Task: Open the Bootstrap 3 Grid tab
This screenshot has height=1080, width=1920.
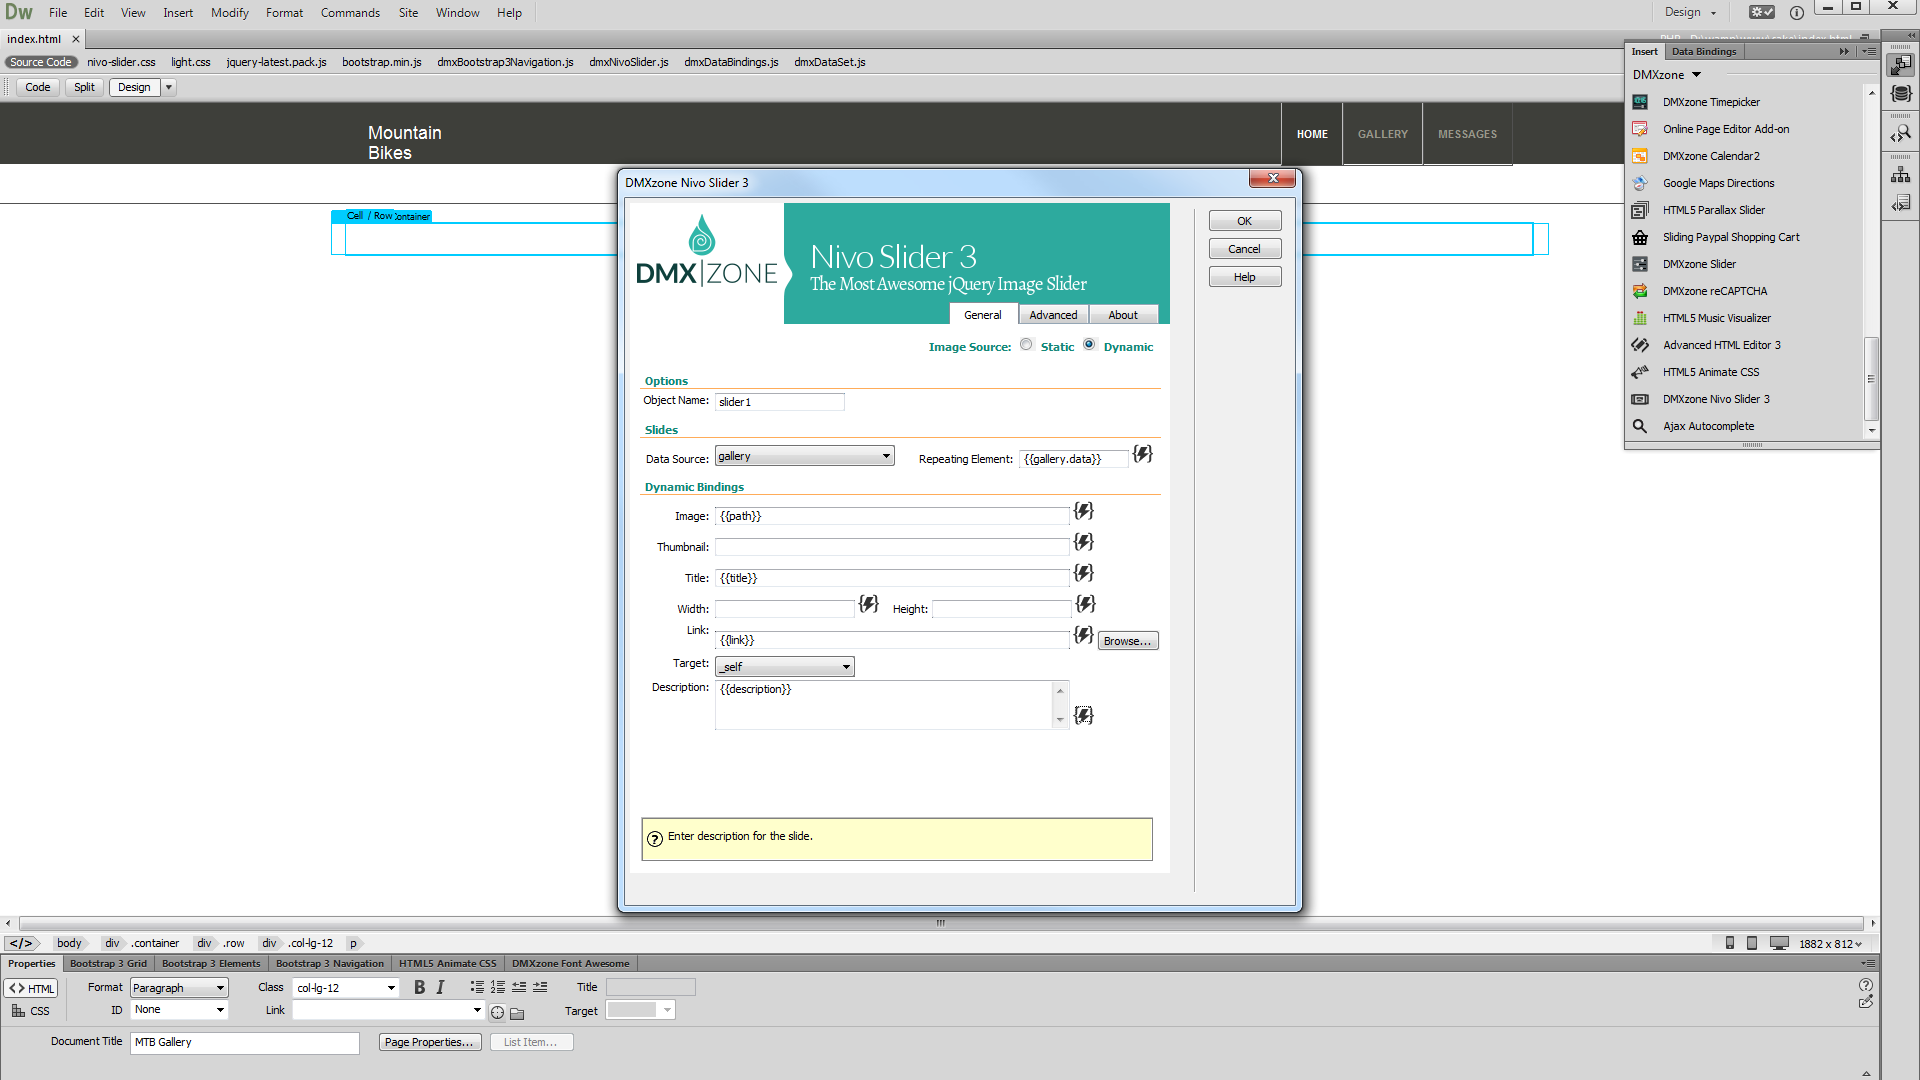Action: click(108, 964)
